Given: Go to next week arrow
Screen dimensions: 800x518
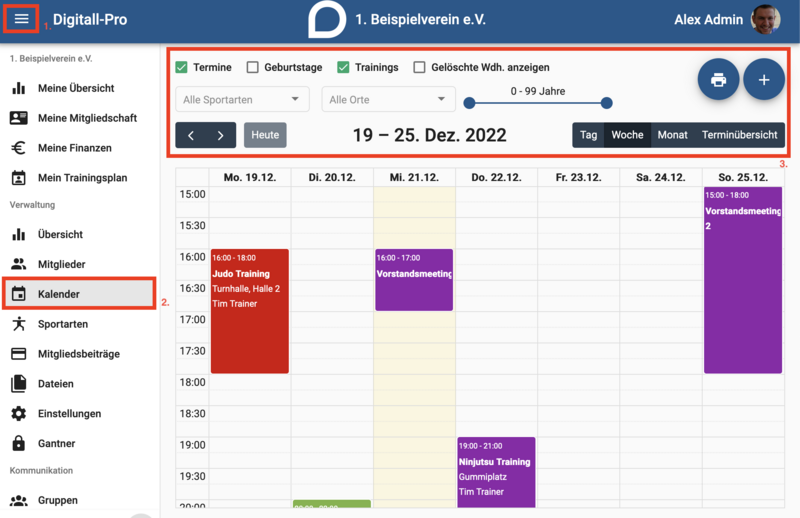Looking at the screenshot, I should point(220,135).
